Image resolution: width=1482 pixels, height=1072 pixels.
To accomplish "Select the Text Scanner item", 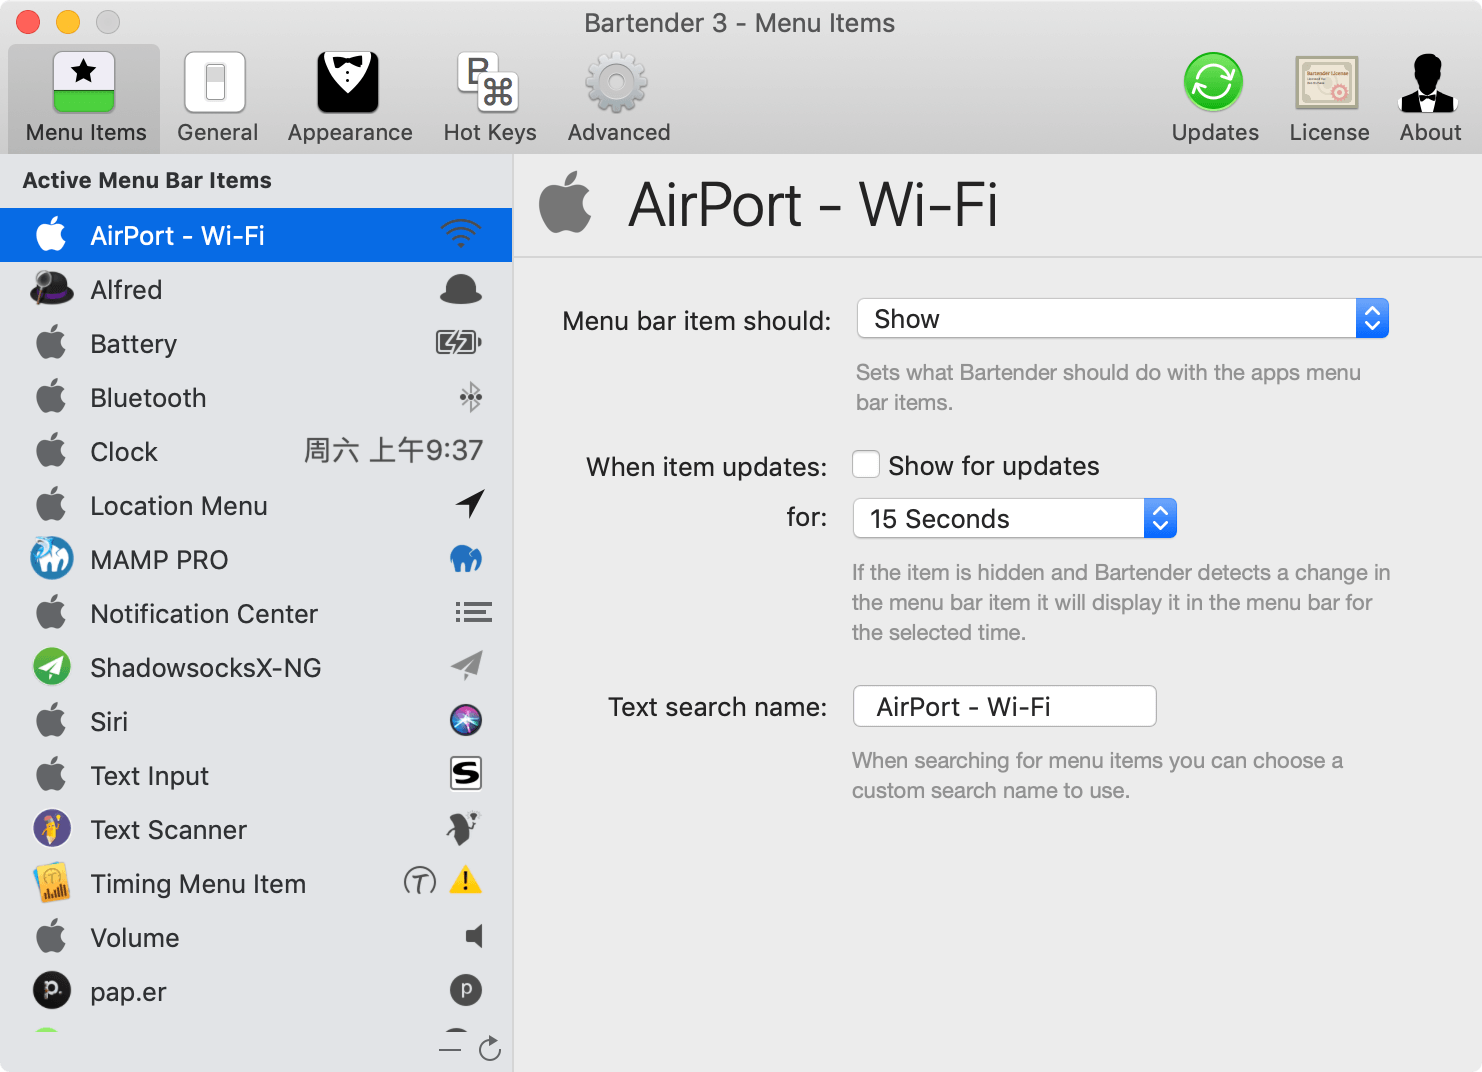I will tap(256, 829).
